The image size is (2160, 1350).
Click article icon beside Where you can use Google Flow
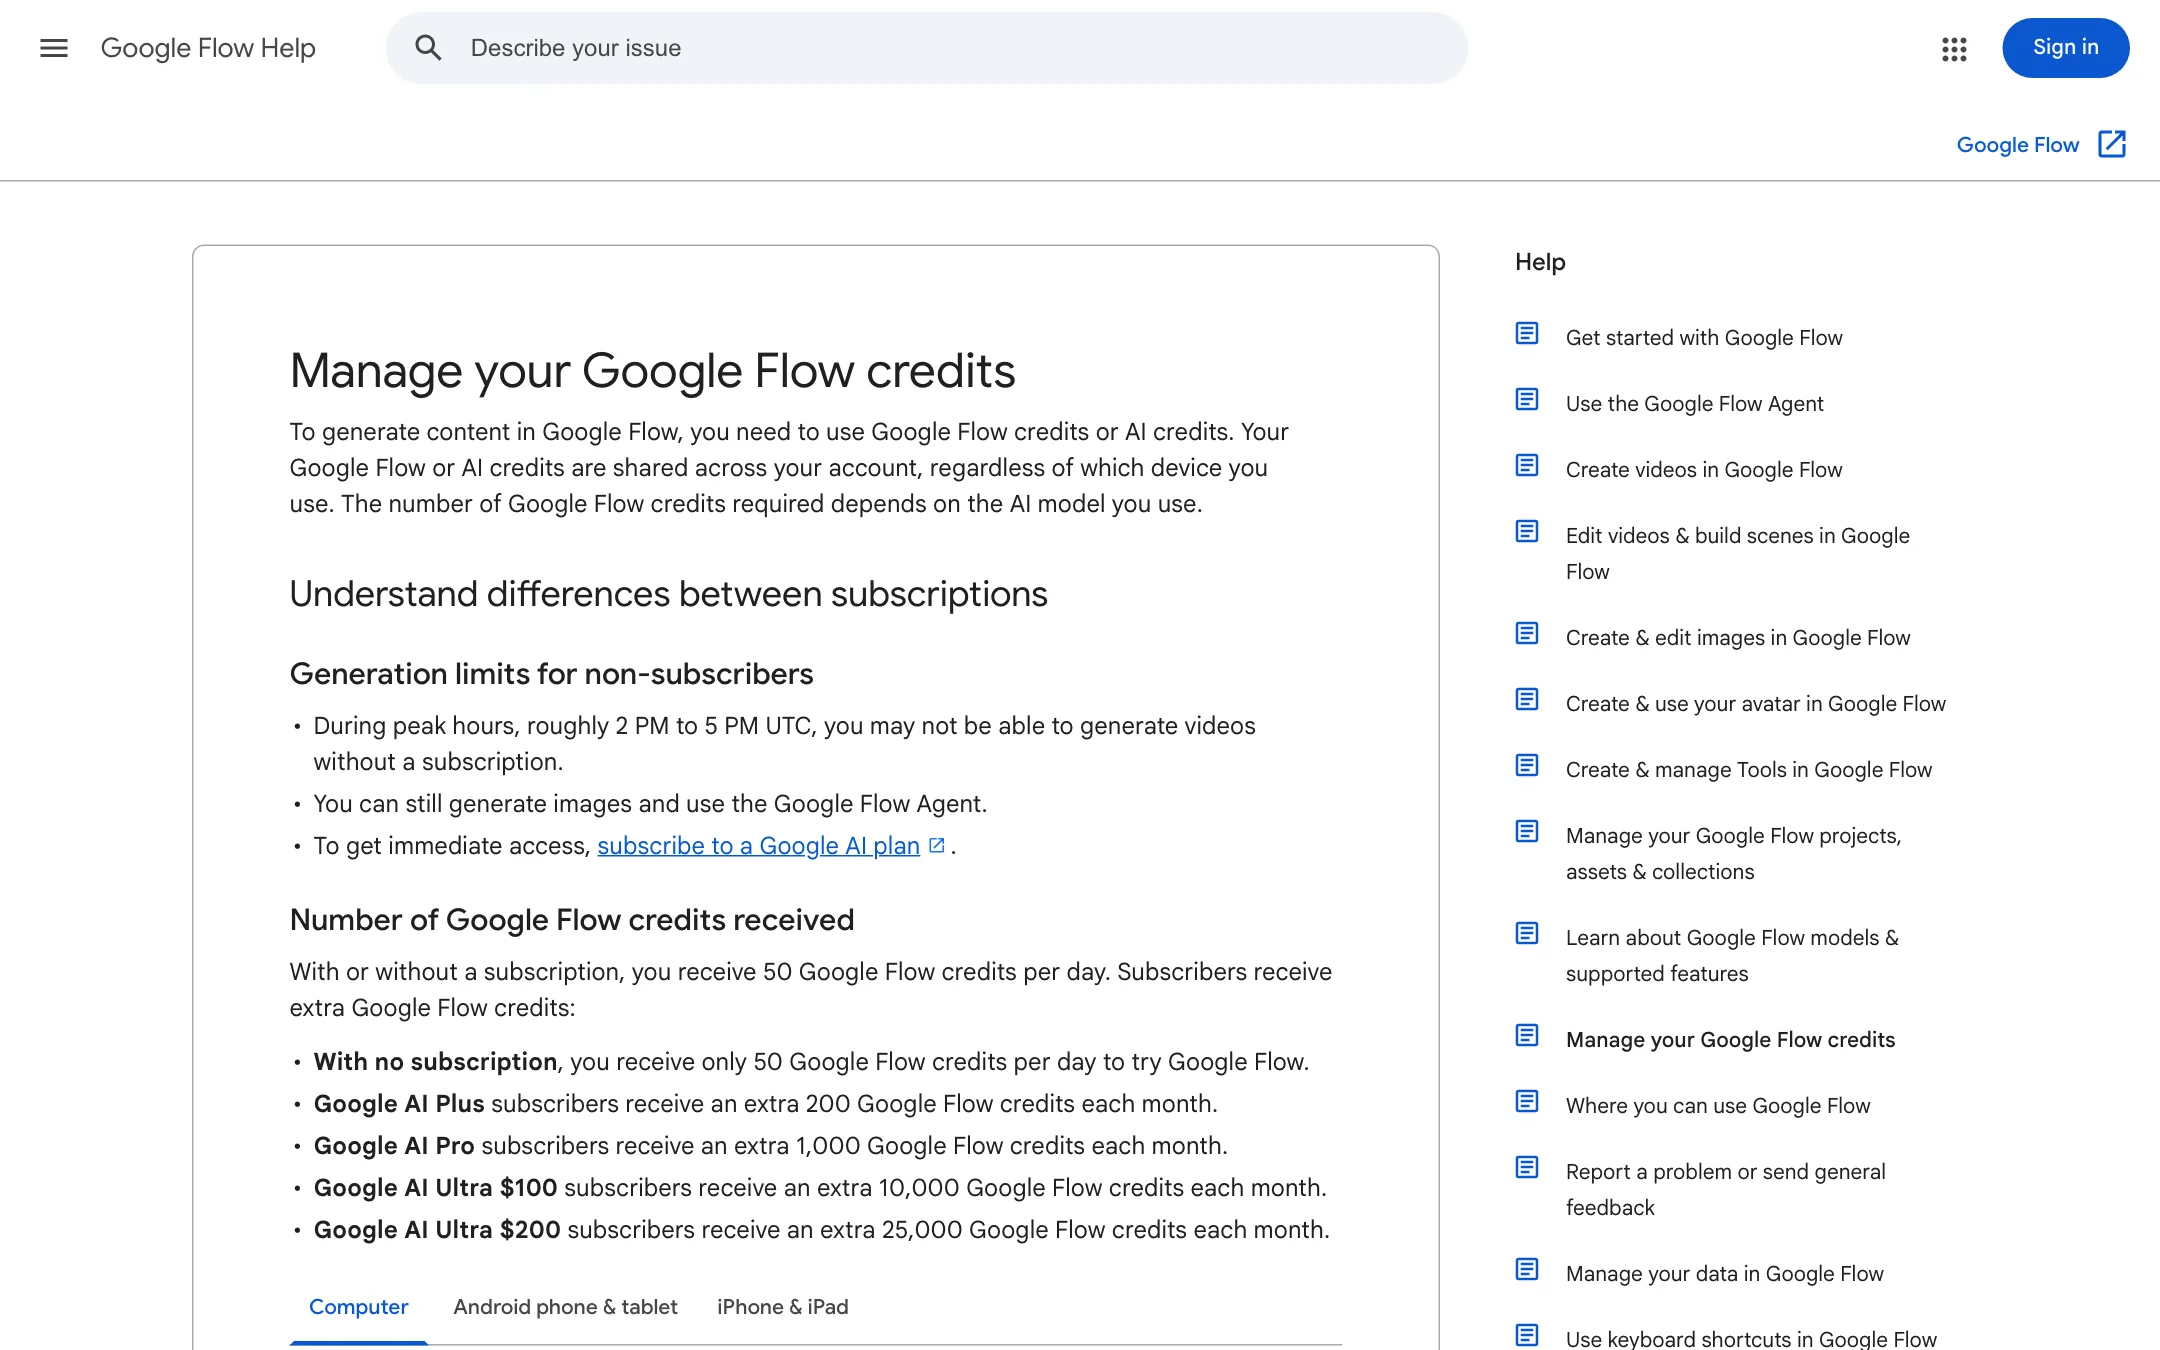click(1527, 1101)
